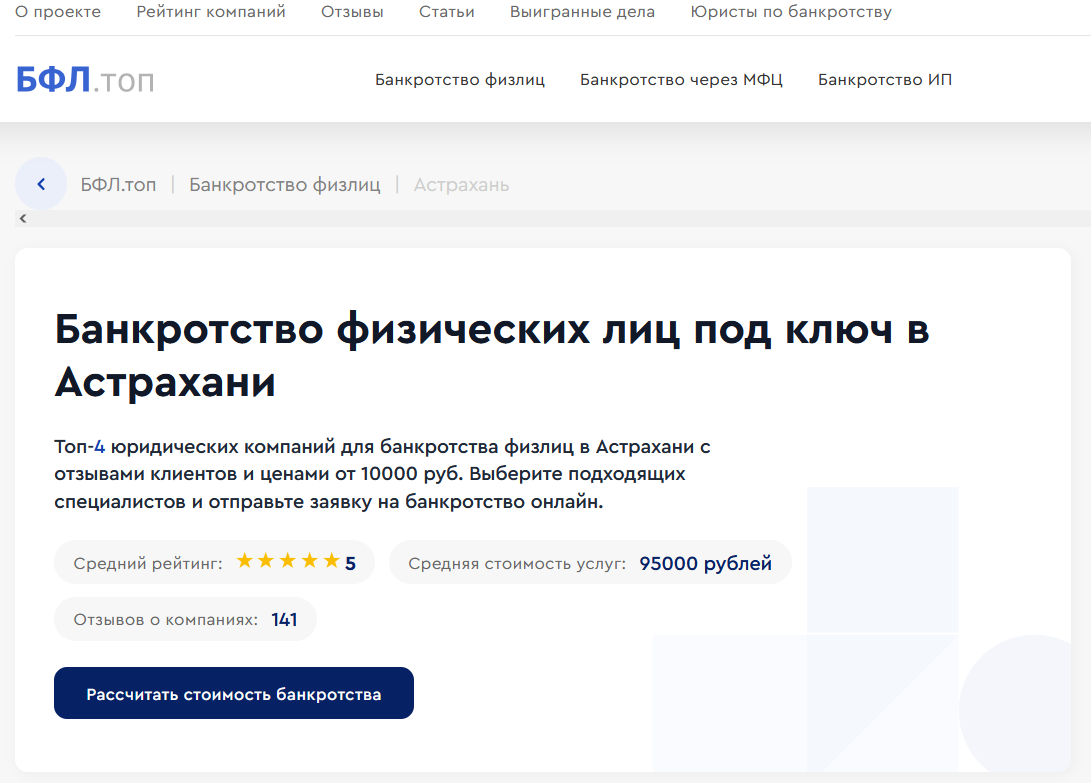Select Банкротство через МФЦ navigation link

click(681, 80)
